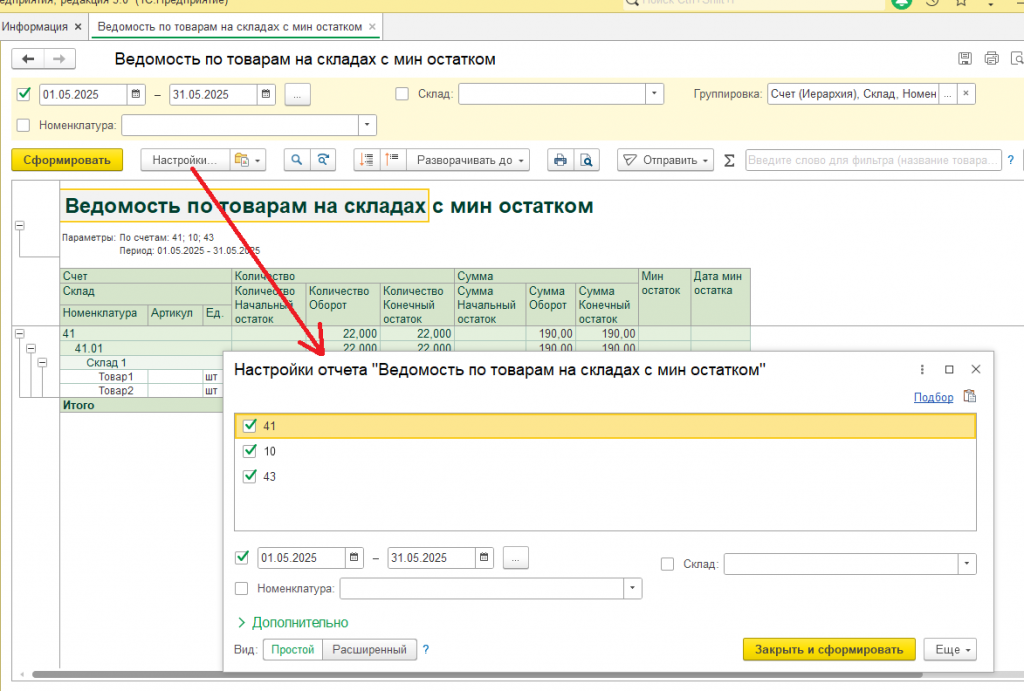The image size is (1024, 691).
Task: Click the filter word input field
Action: 873,160
